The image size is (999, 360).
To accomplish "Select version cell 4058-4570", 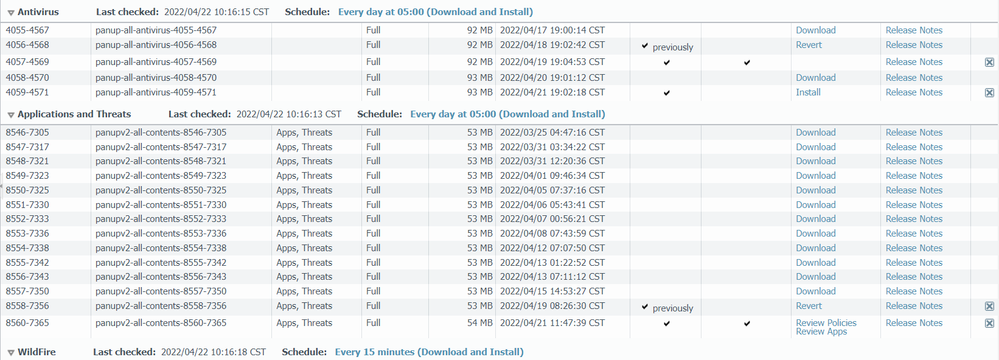I will [x=27, y=78].
